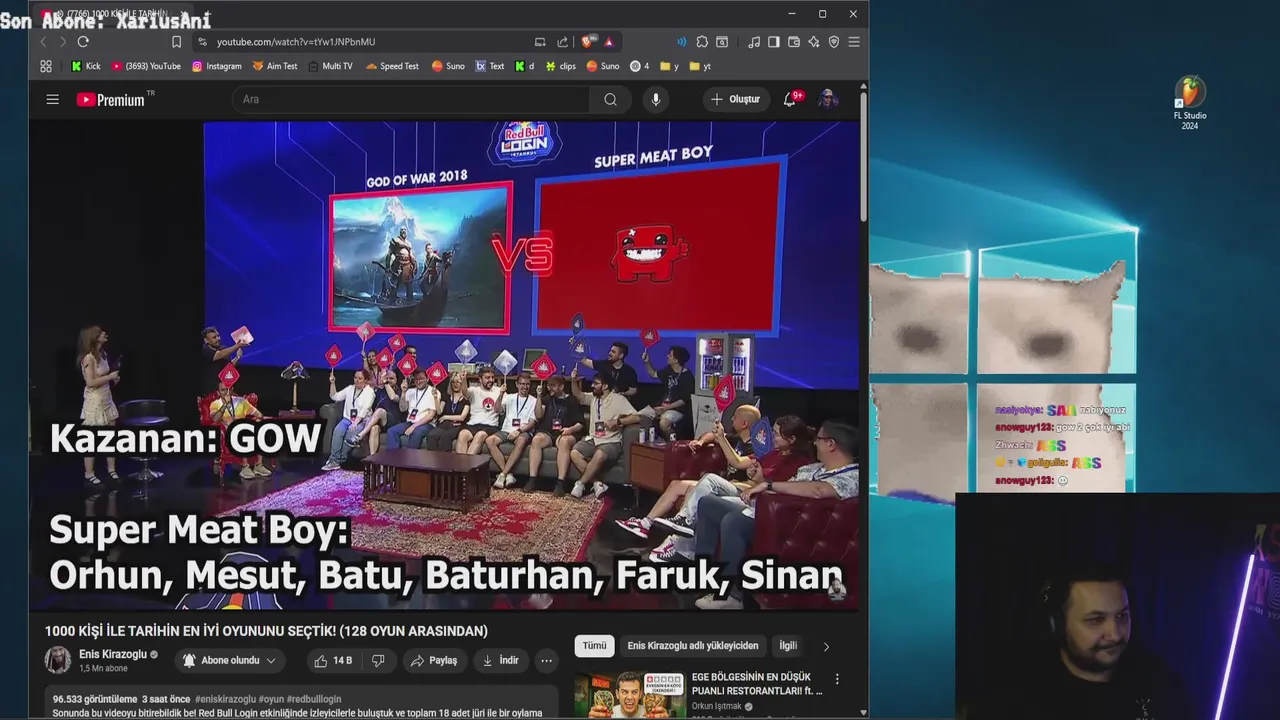This screenshot has width=1280, height=720.
Task: Open the playlist music note icon
Action: click(x=754, y=42)
